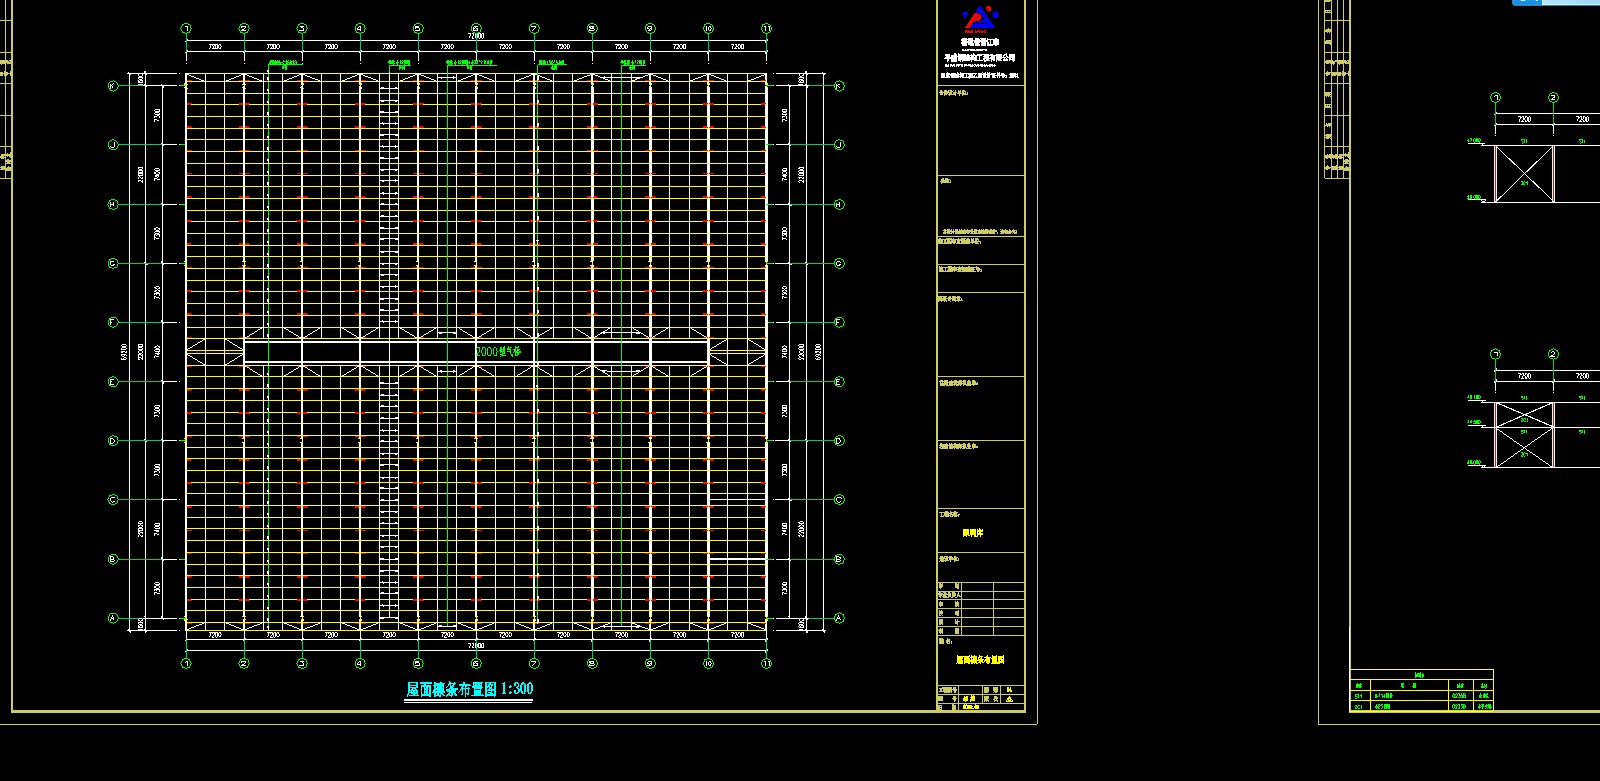
Task: Click axis bubble A on the right side
Action: pyautogui.click(x=839, y=618)
